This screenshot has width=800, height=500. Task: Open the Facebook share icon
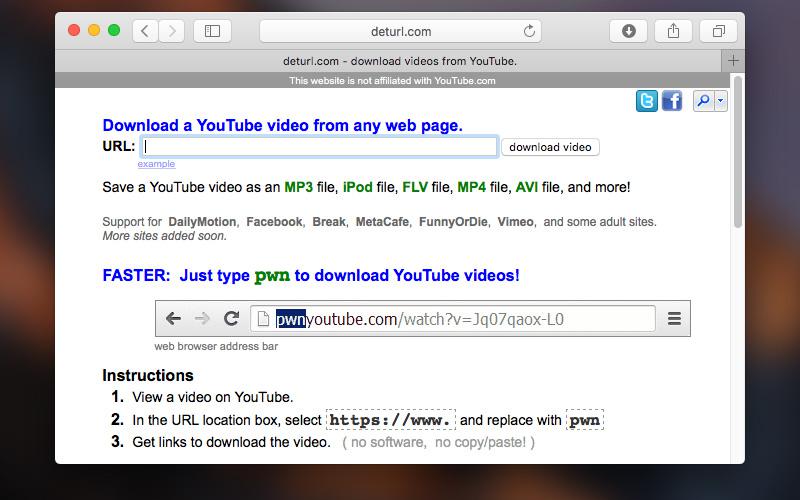(x=672, y=101)
